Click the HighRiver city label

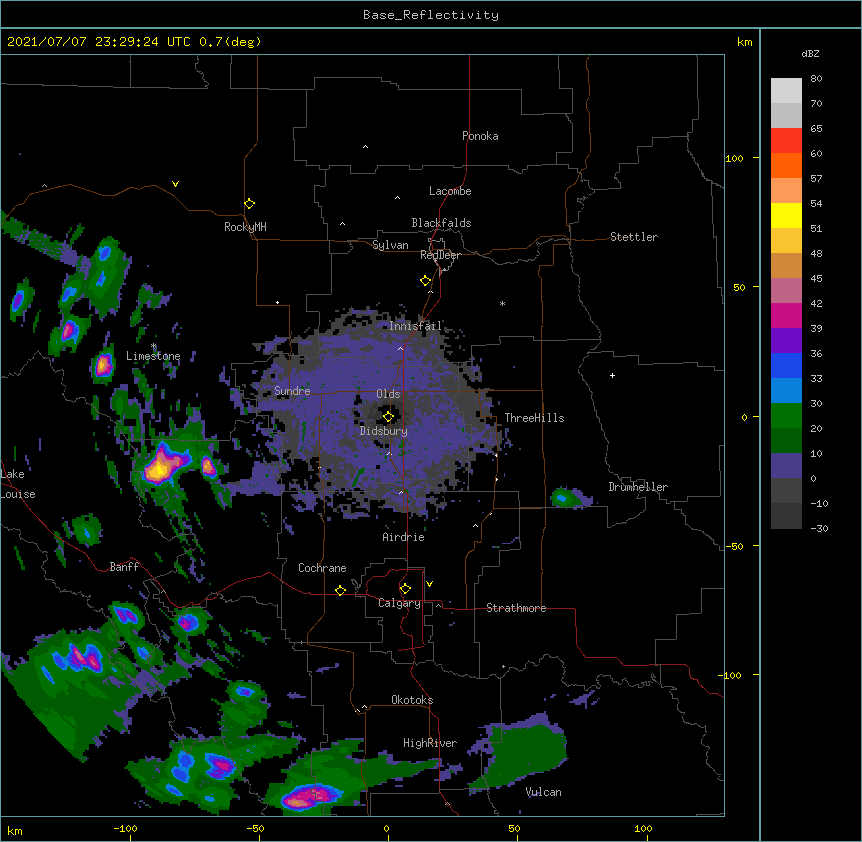430,743
